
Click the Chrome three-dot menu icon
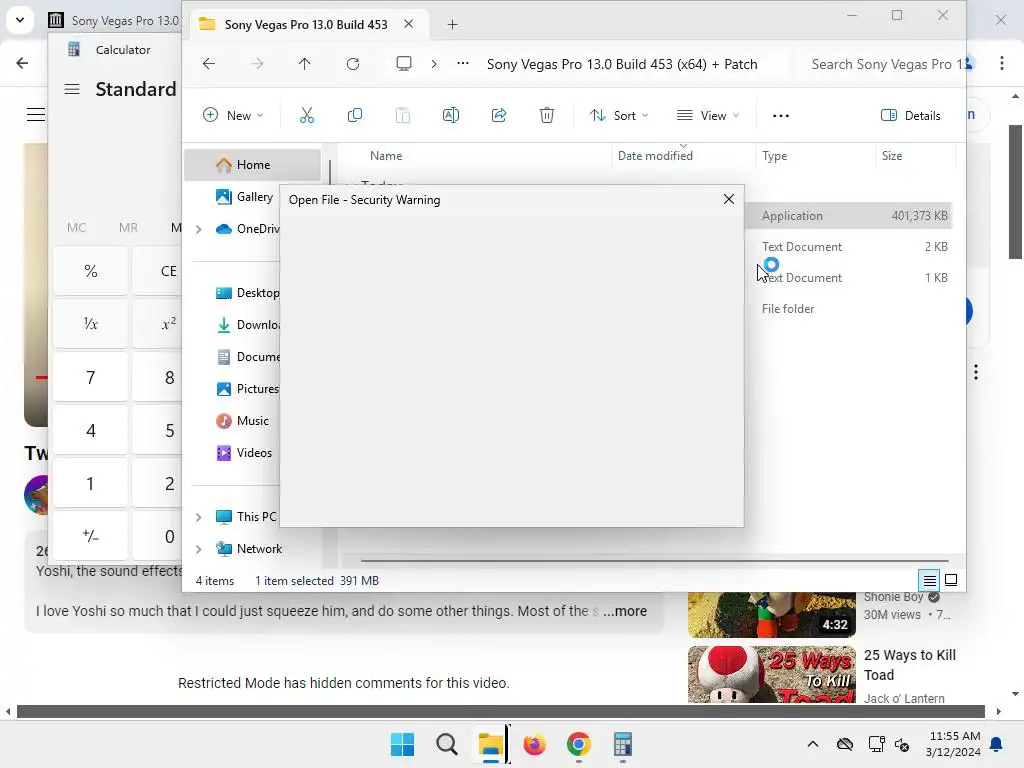[x=1002, y=63]
